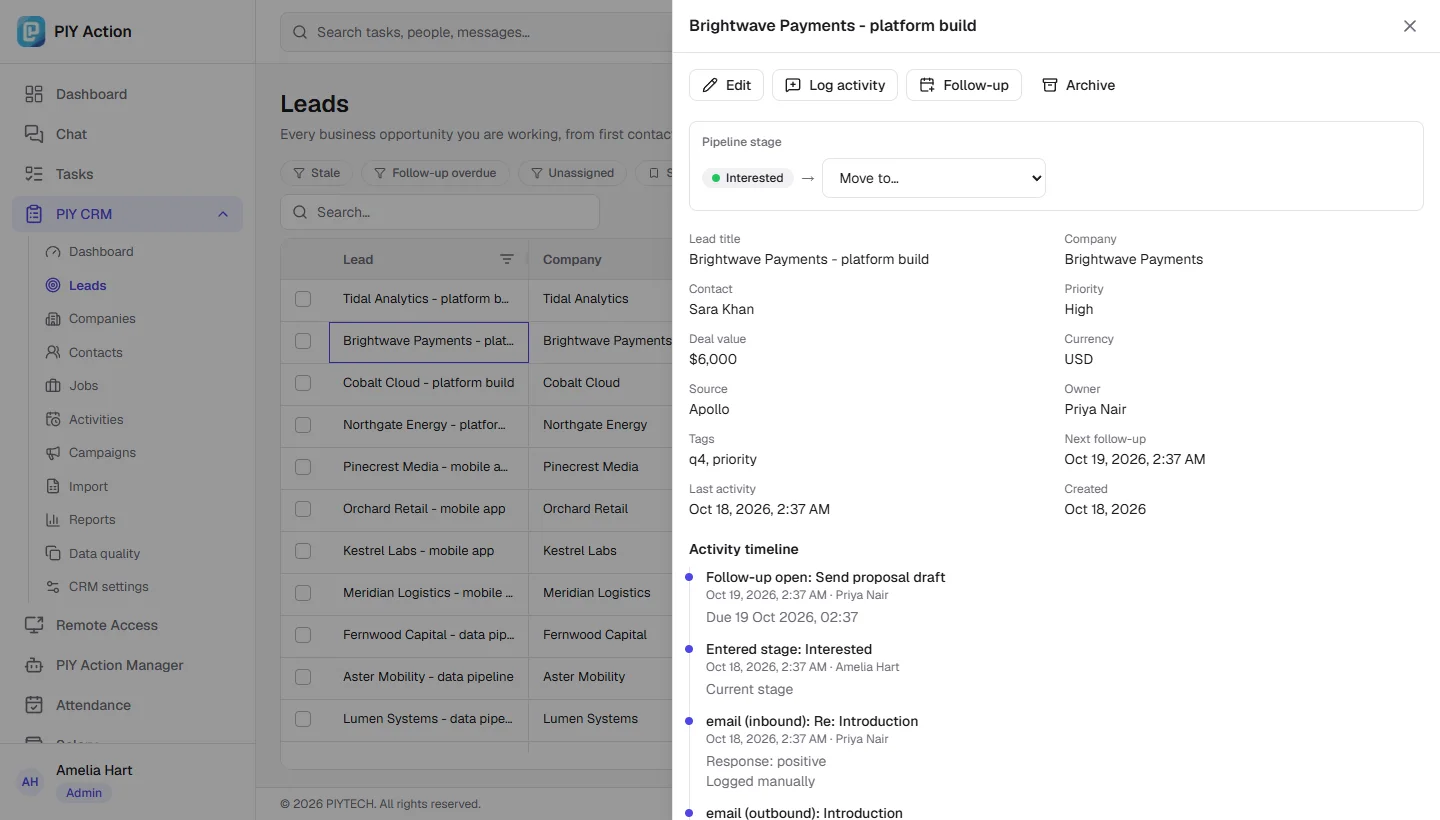Apply the Unassigned filter chip
Screen dimensions: 1440x820
tap(572, 173)
